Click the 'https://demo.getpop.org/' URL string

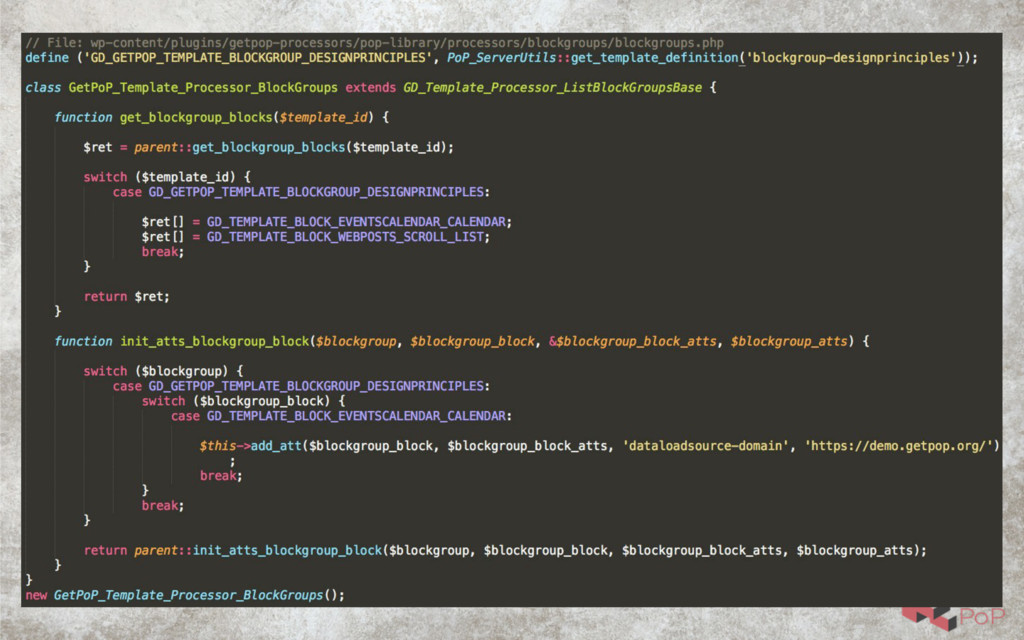[x=899, y=446]
